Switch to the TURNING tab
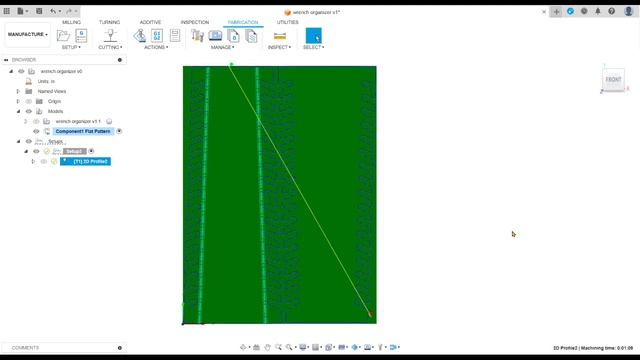640x360 pixels. pos(109,22)
